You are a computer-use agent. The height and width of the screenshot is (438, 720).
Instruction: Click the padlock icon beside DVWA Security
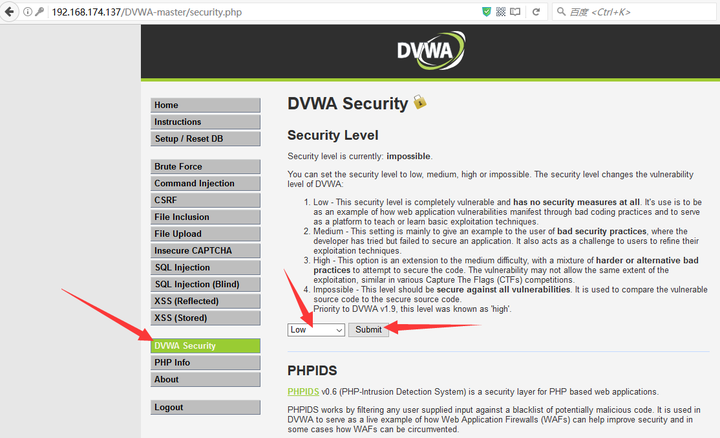pyautogui.click(x=420, y=102)
